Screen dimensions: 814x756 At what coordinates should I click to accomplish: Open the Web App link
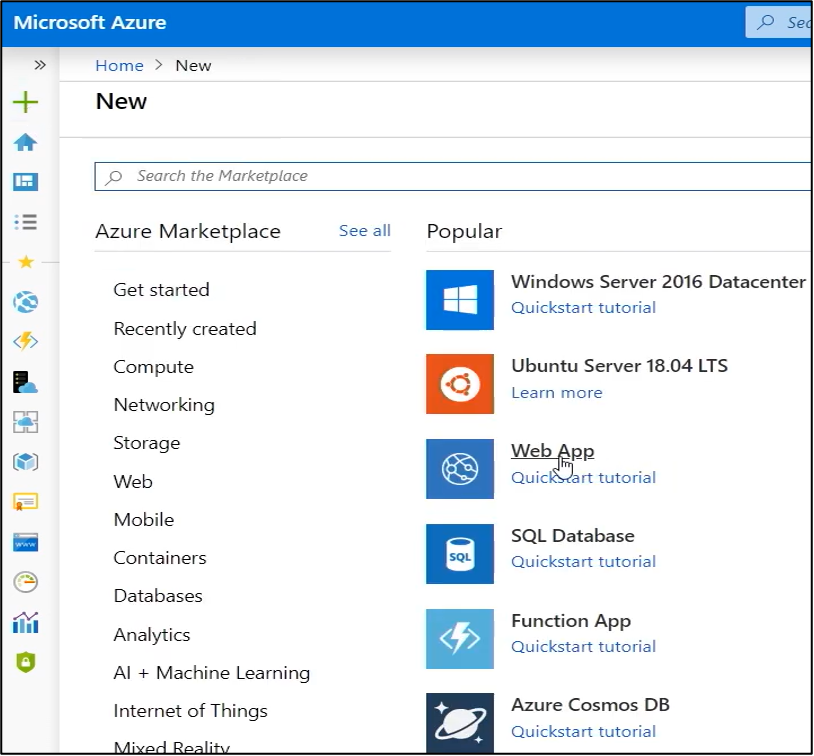[552, 451]
